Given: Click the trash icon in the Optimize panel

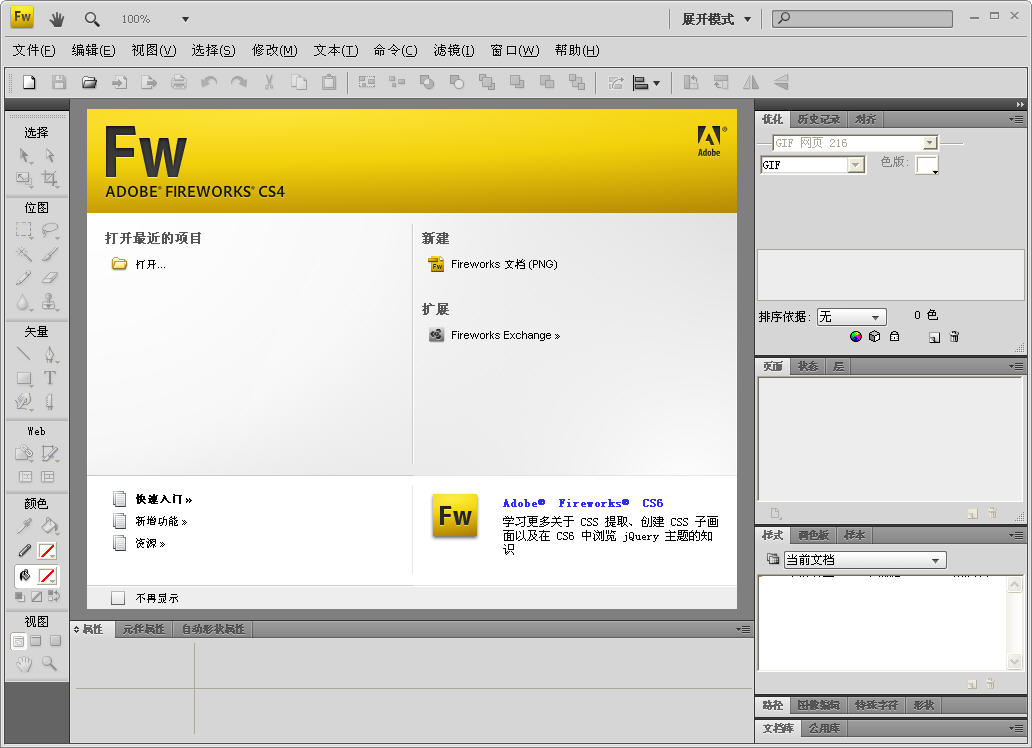Looking at the screenshot, I should coord(954,336).
